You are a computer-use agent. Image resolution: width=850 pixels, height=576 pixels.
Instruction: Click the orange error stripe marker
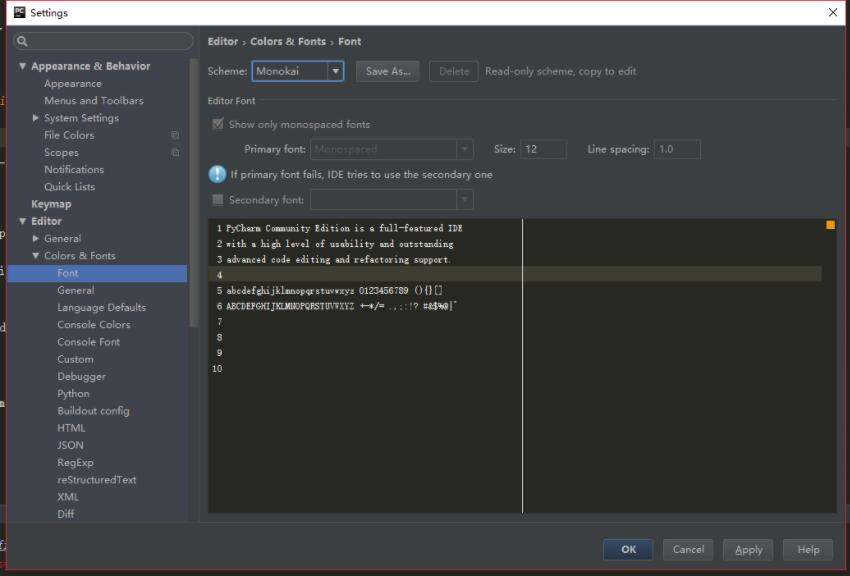tap(829, 226)
